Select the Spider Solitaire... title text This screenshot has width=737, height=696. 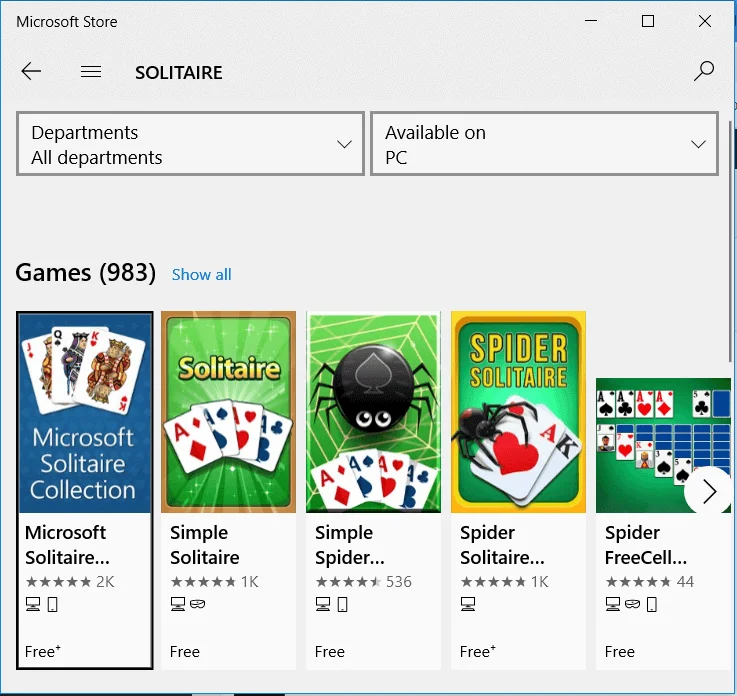(x=502, y=545)
